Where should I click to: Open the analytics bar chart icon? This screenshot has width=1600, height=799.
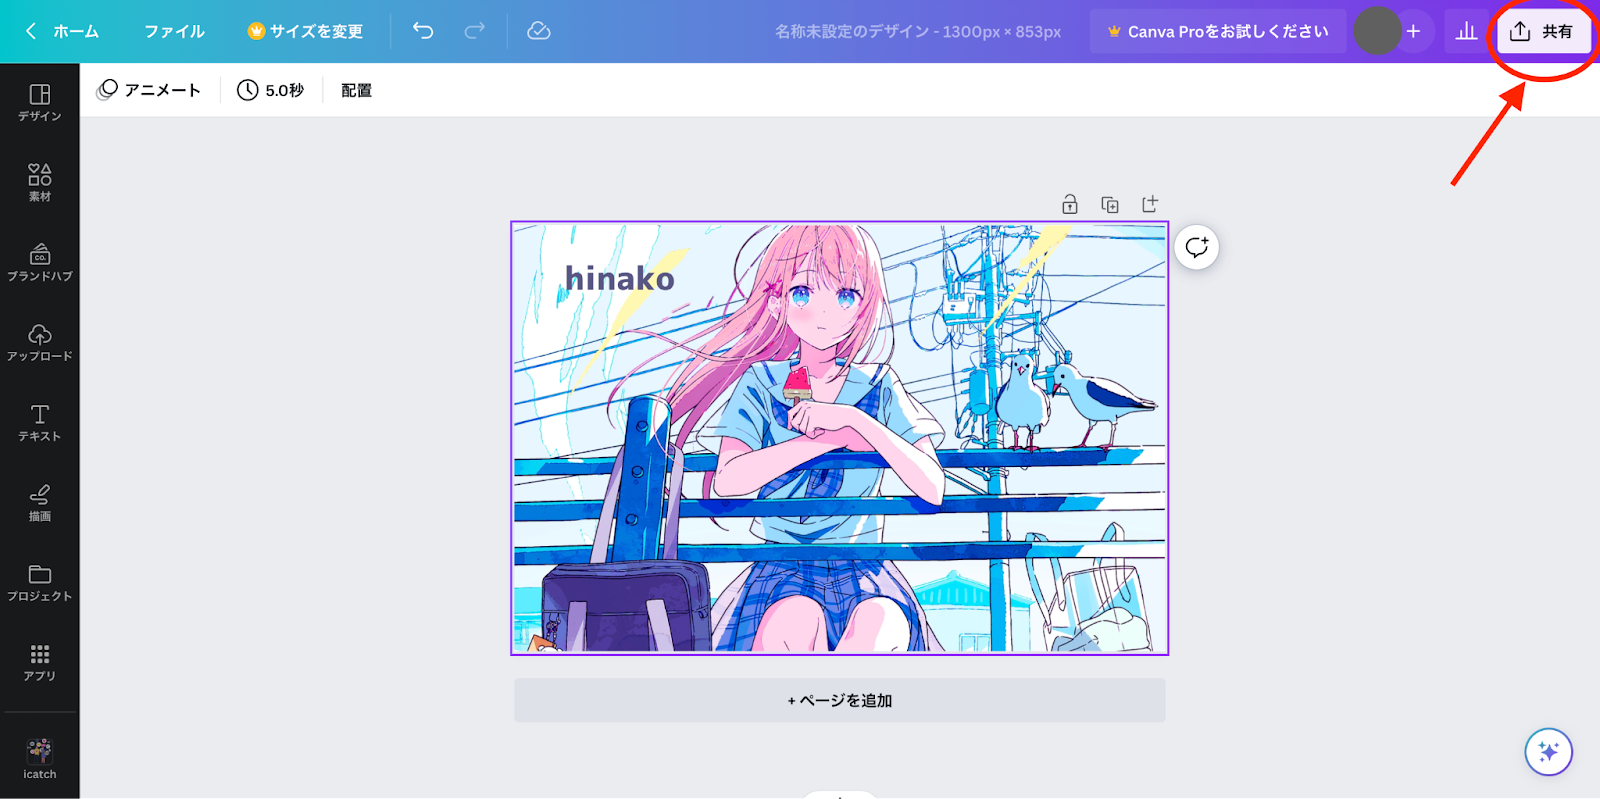[x=1466, y=31]
